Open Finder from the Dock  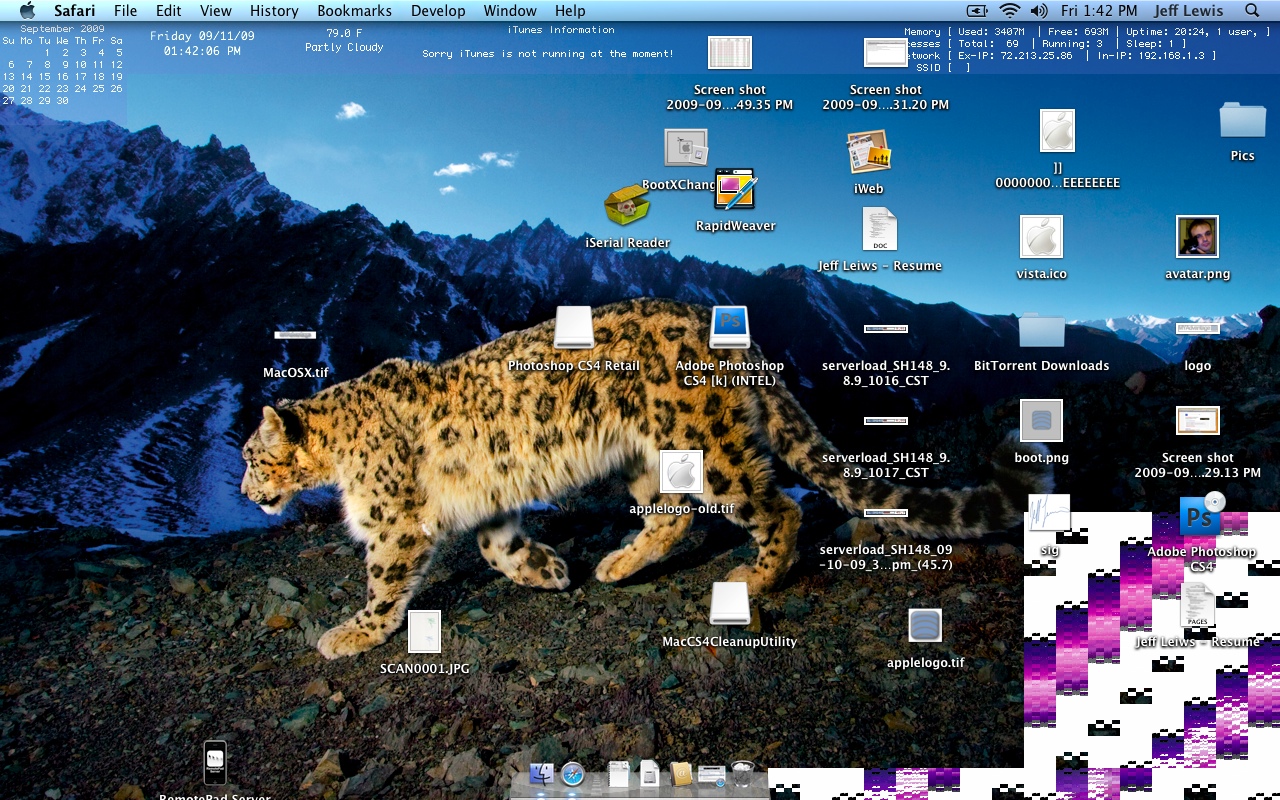[x=541, y=773]
